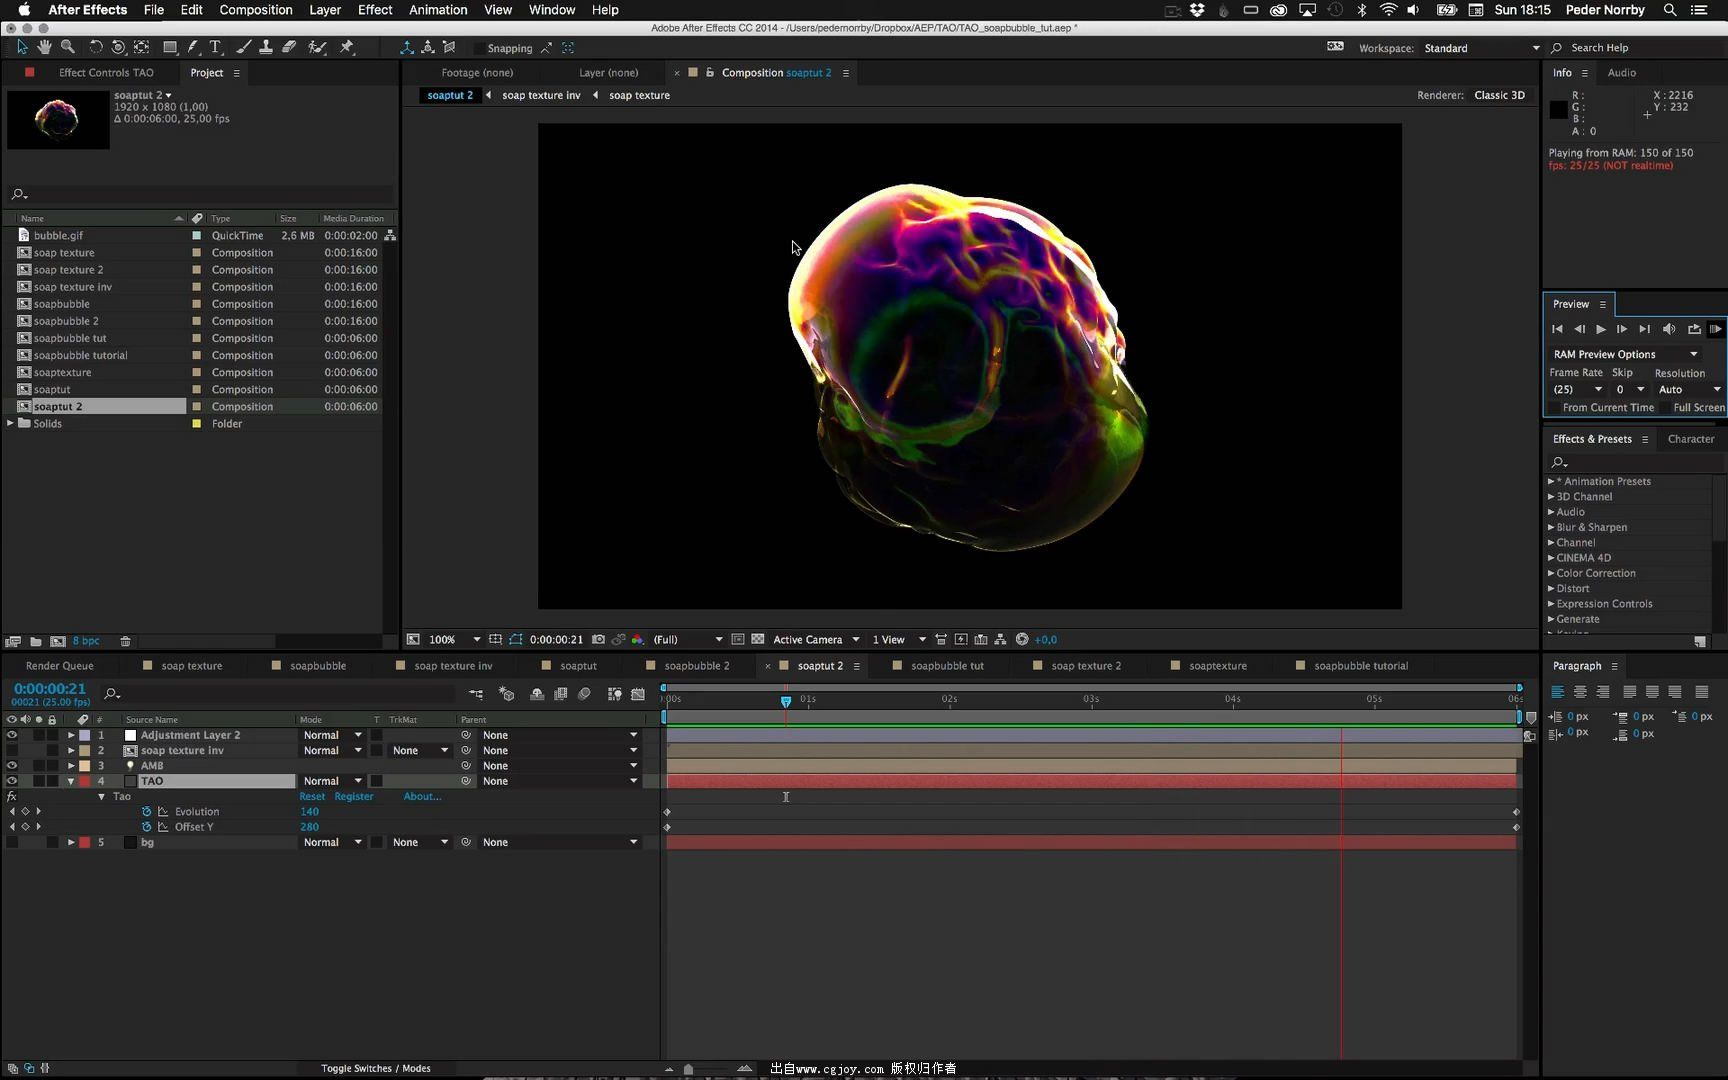
Task: Open the Workspace Standard dropdown
Action: coord(1481,48)
